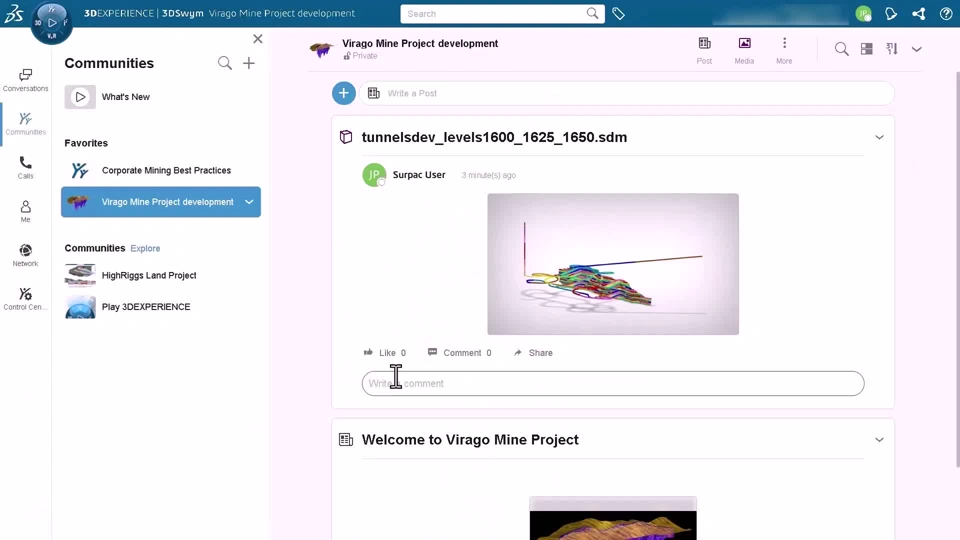
Task: Close the Communities panel
Action: [258, 39]
